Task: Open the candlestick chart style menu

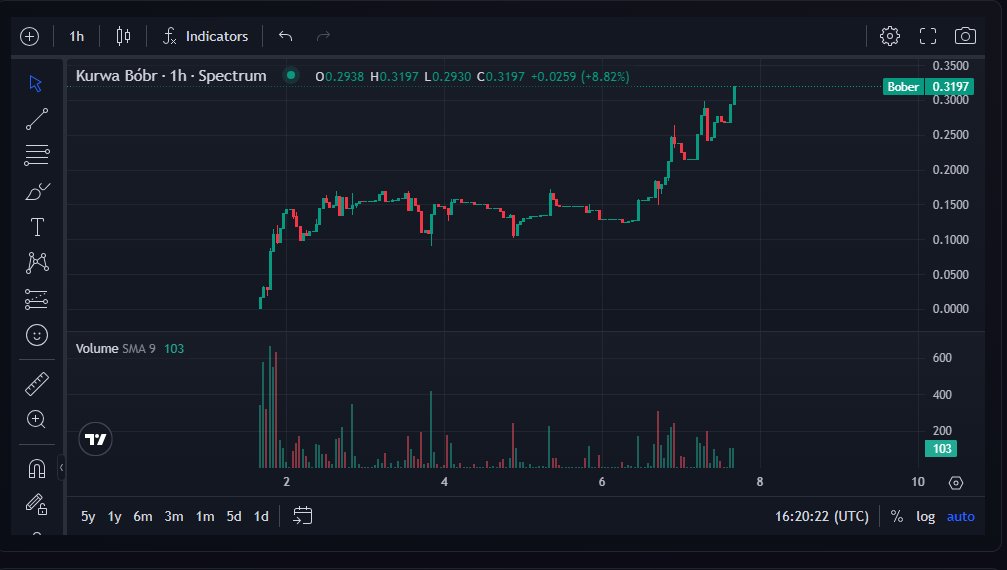Action: click(x=123, y=37)
